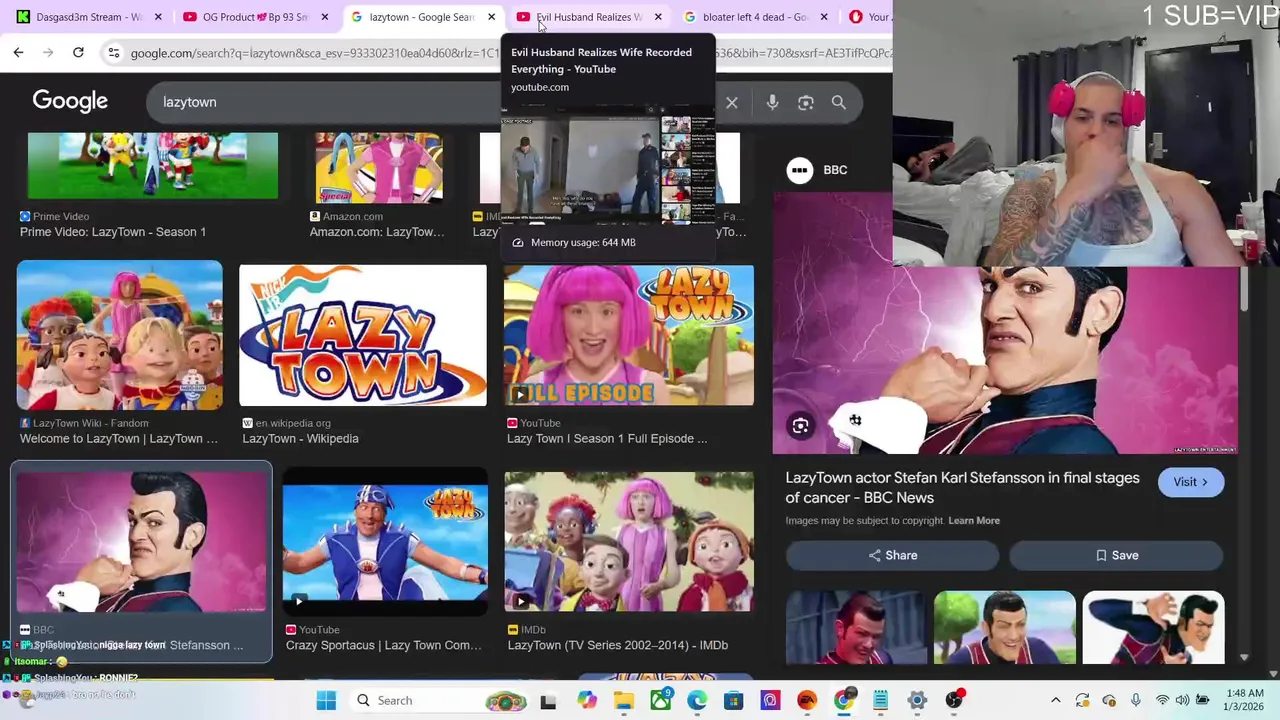1280x720 pixels.
Task: Start voice search with the microphone icon
Action: pyautogui.click(x=772, y=102)
